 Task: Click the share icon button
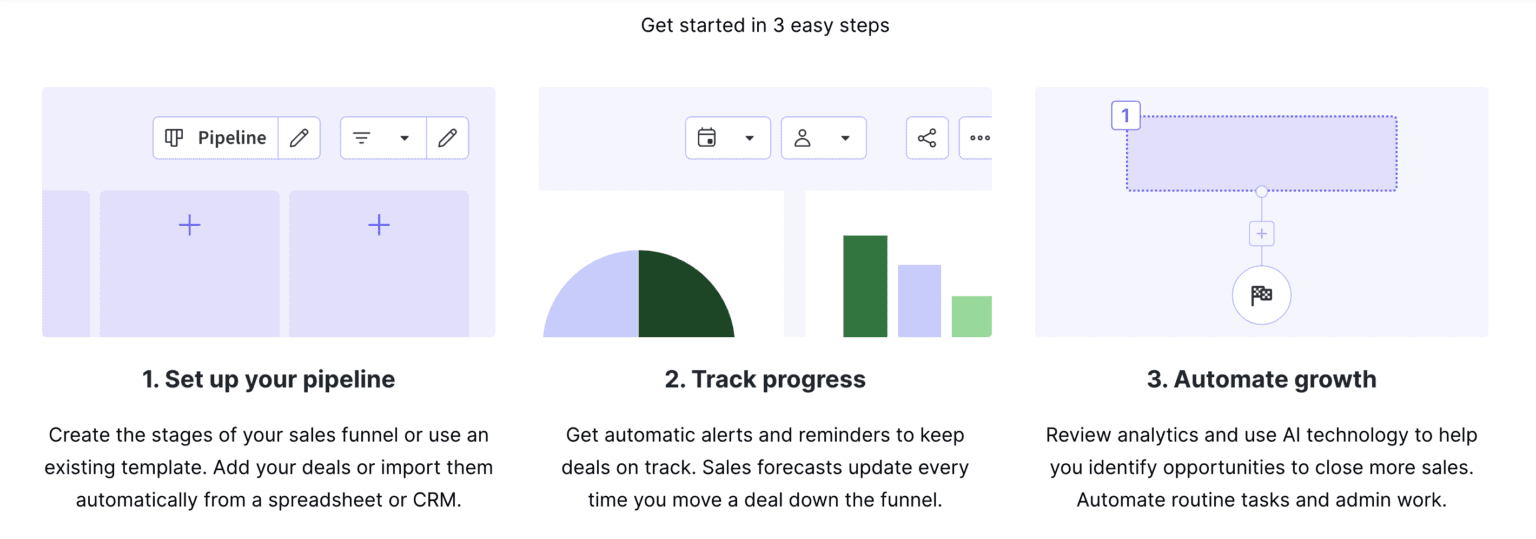point(927,138)
